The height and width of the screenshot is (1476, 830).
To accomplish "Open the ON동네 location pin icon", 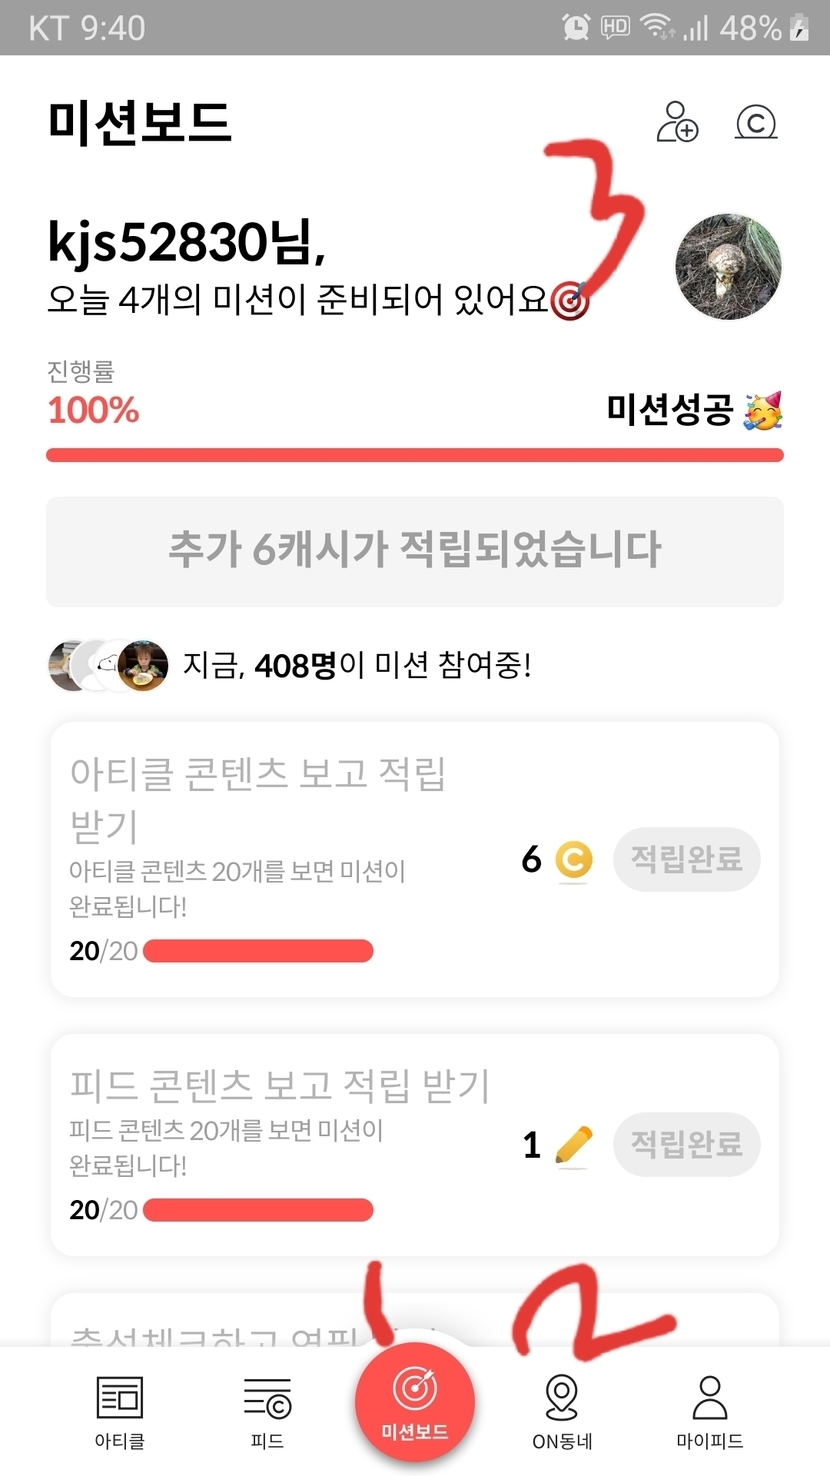I will 562,1398.
